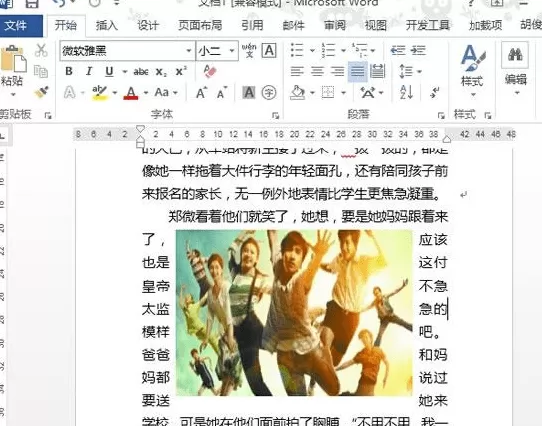Viewport: 542px width, 426px height.
Task: Expand the 小二 font size dropdown
Action: [x=232, y=51]
